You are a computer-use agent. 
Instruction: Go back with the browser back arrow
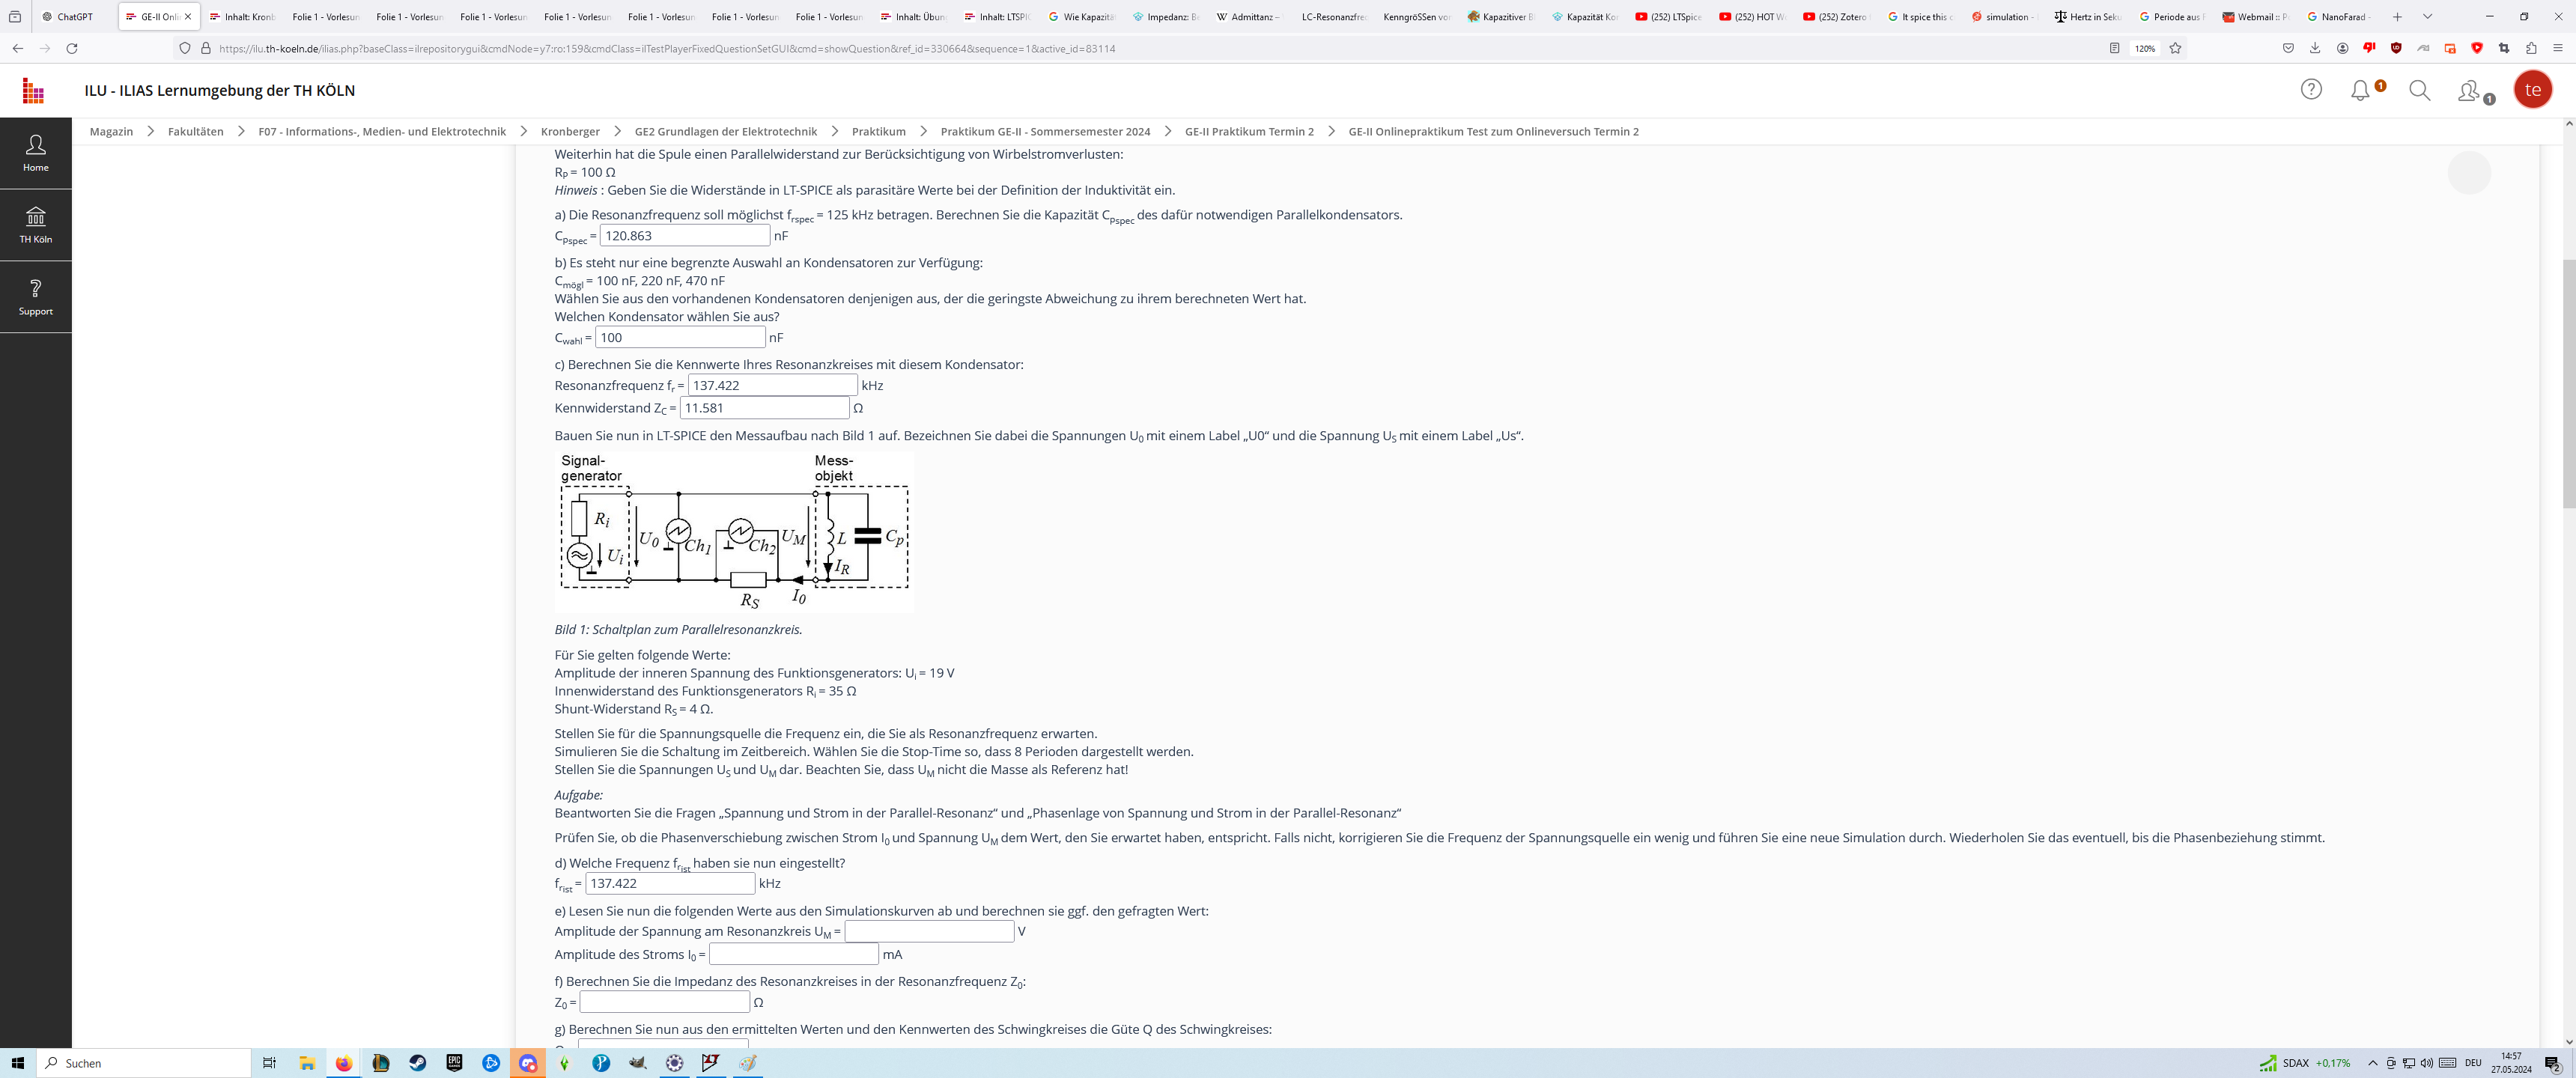click(18, 48)
